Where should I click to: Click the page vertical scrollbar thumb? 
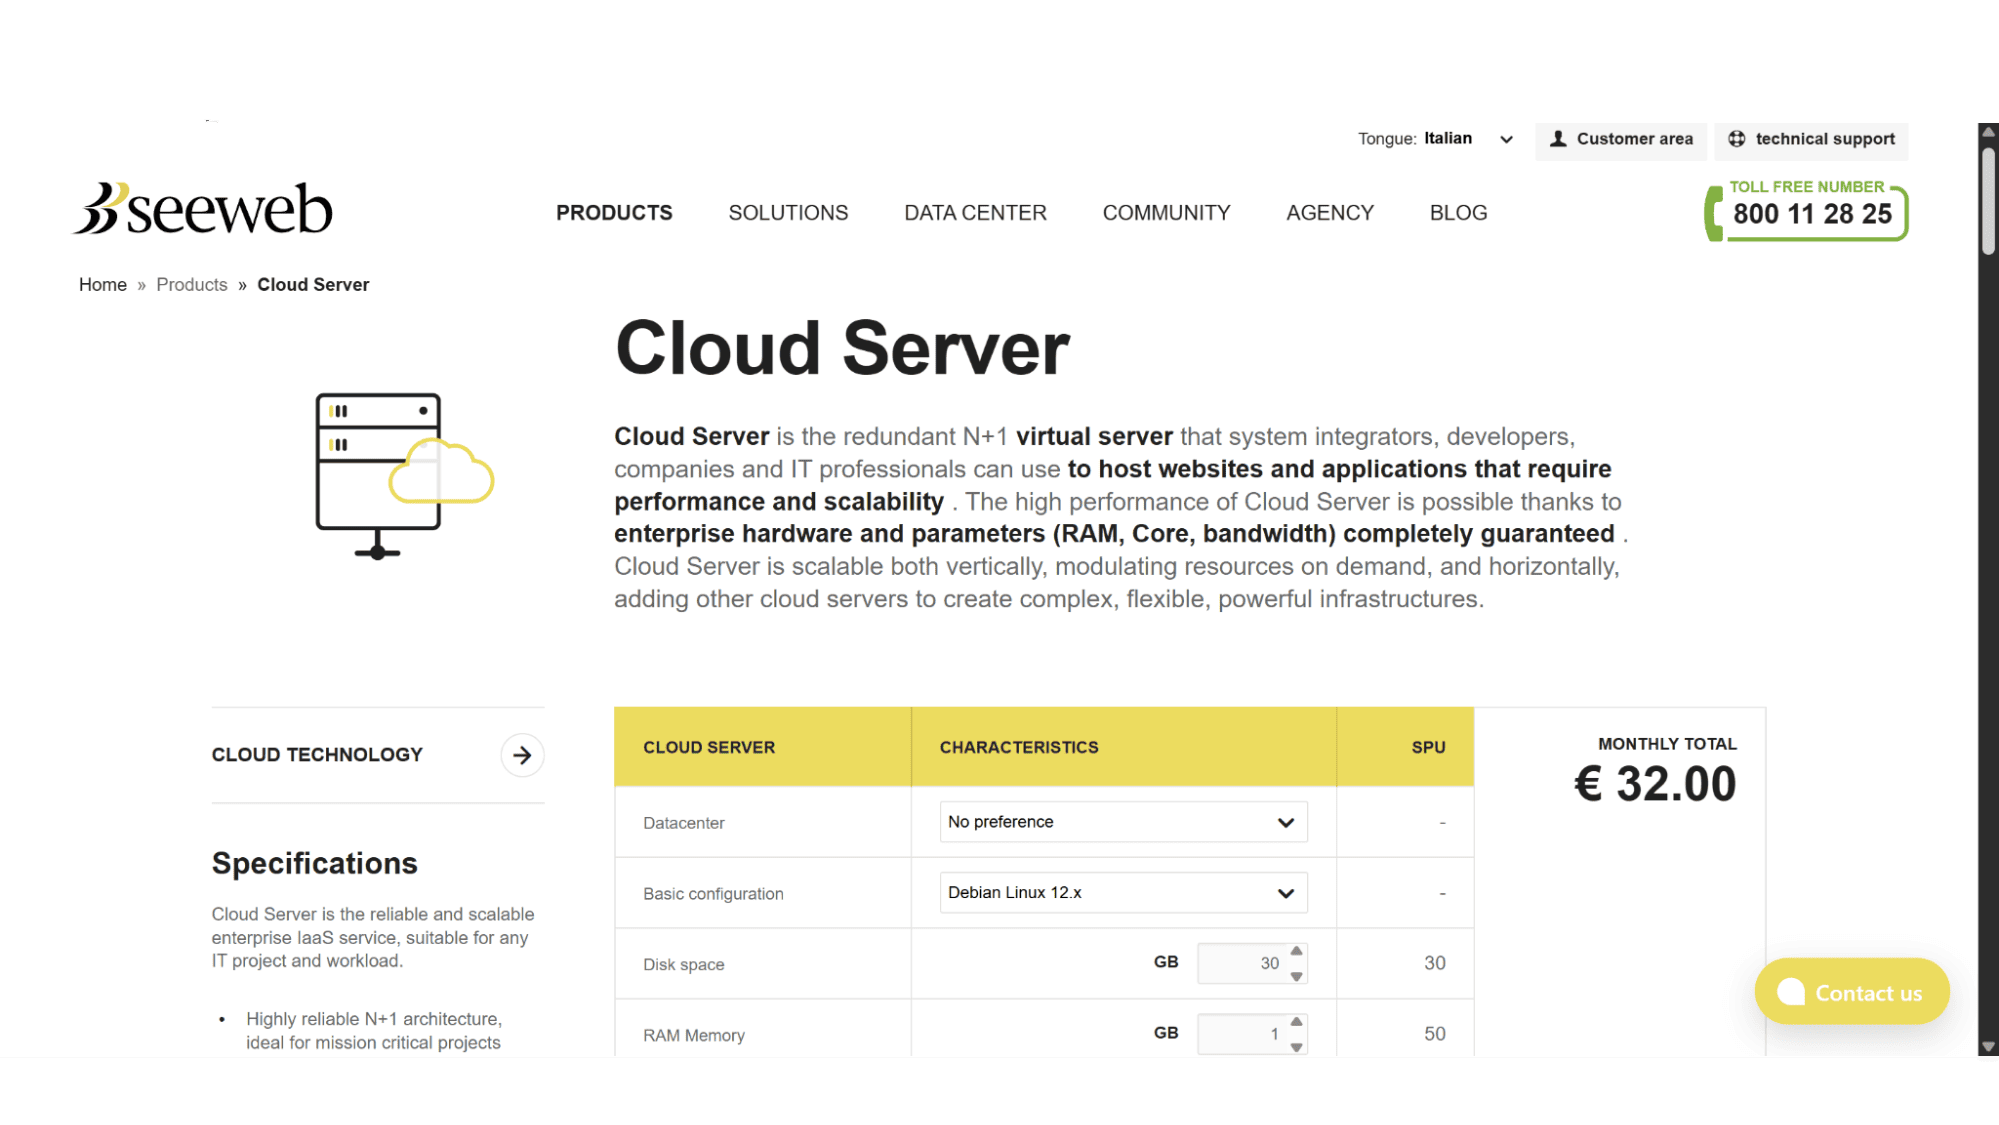[1988, 200]
